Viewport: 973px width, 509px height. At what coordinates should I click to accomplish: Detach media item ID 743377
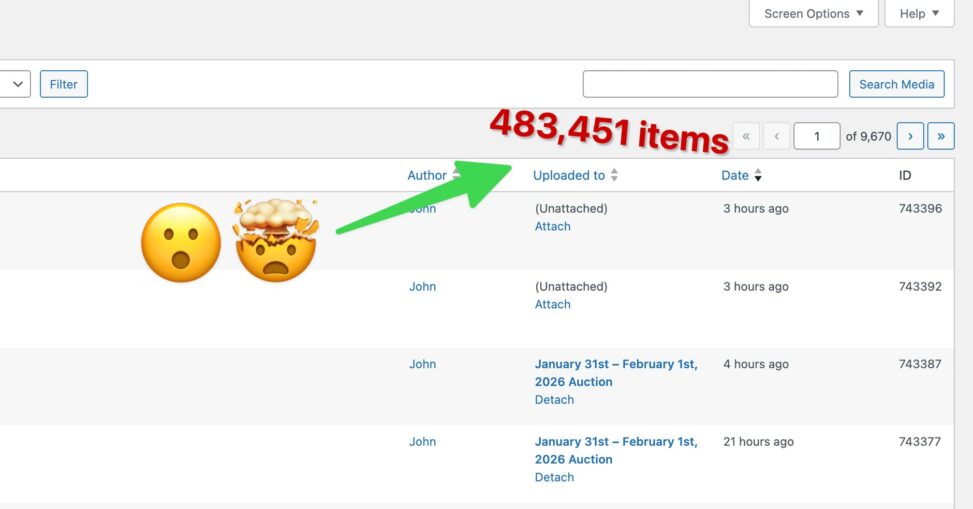click(554, 477)
